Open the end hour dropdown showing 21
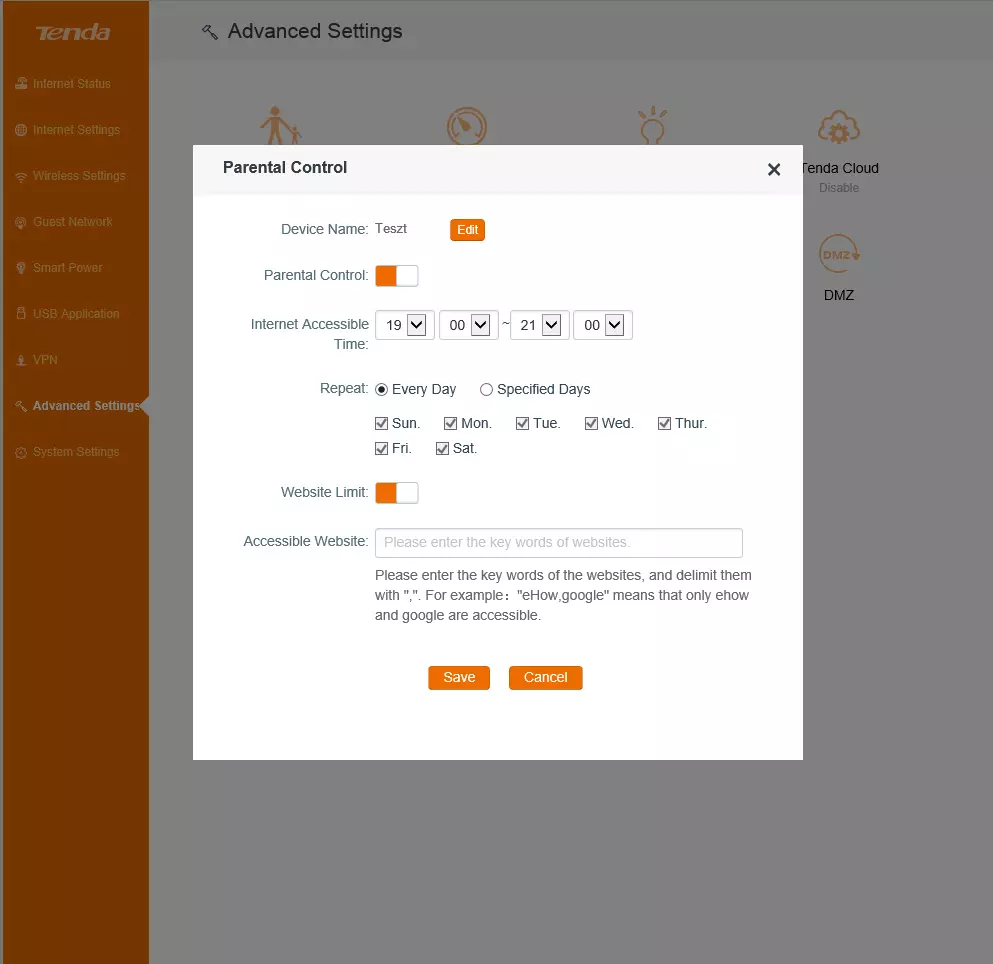Viewport: 993px width, 964px height. [540, 325]
